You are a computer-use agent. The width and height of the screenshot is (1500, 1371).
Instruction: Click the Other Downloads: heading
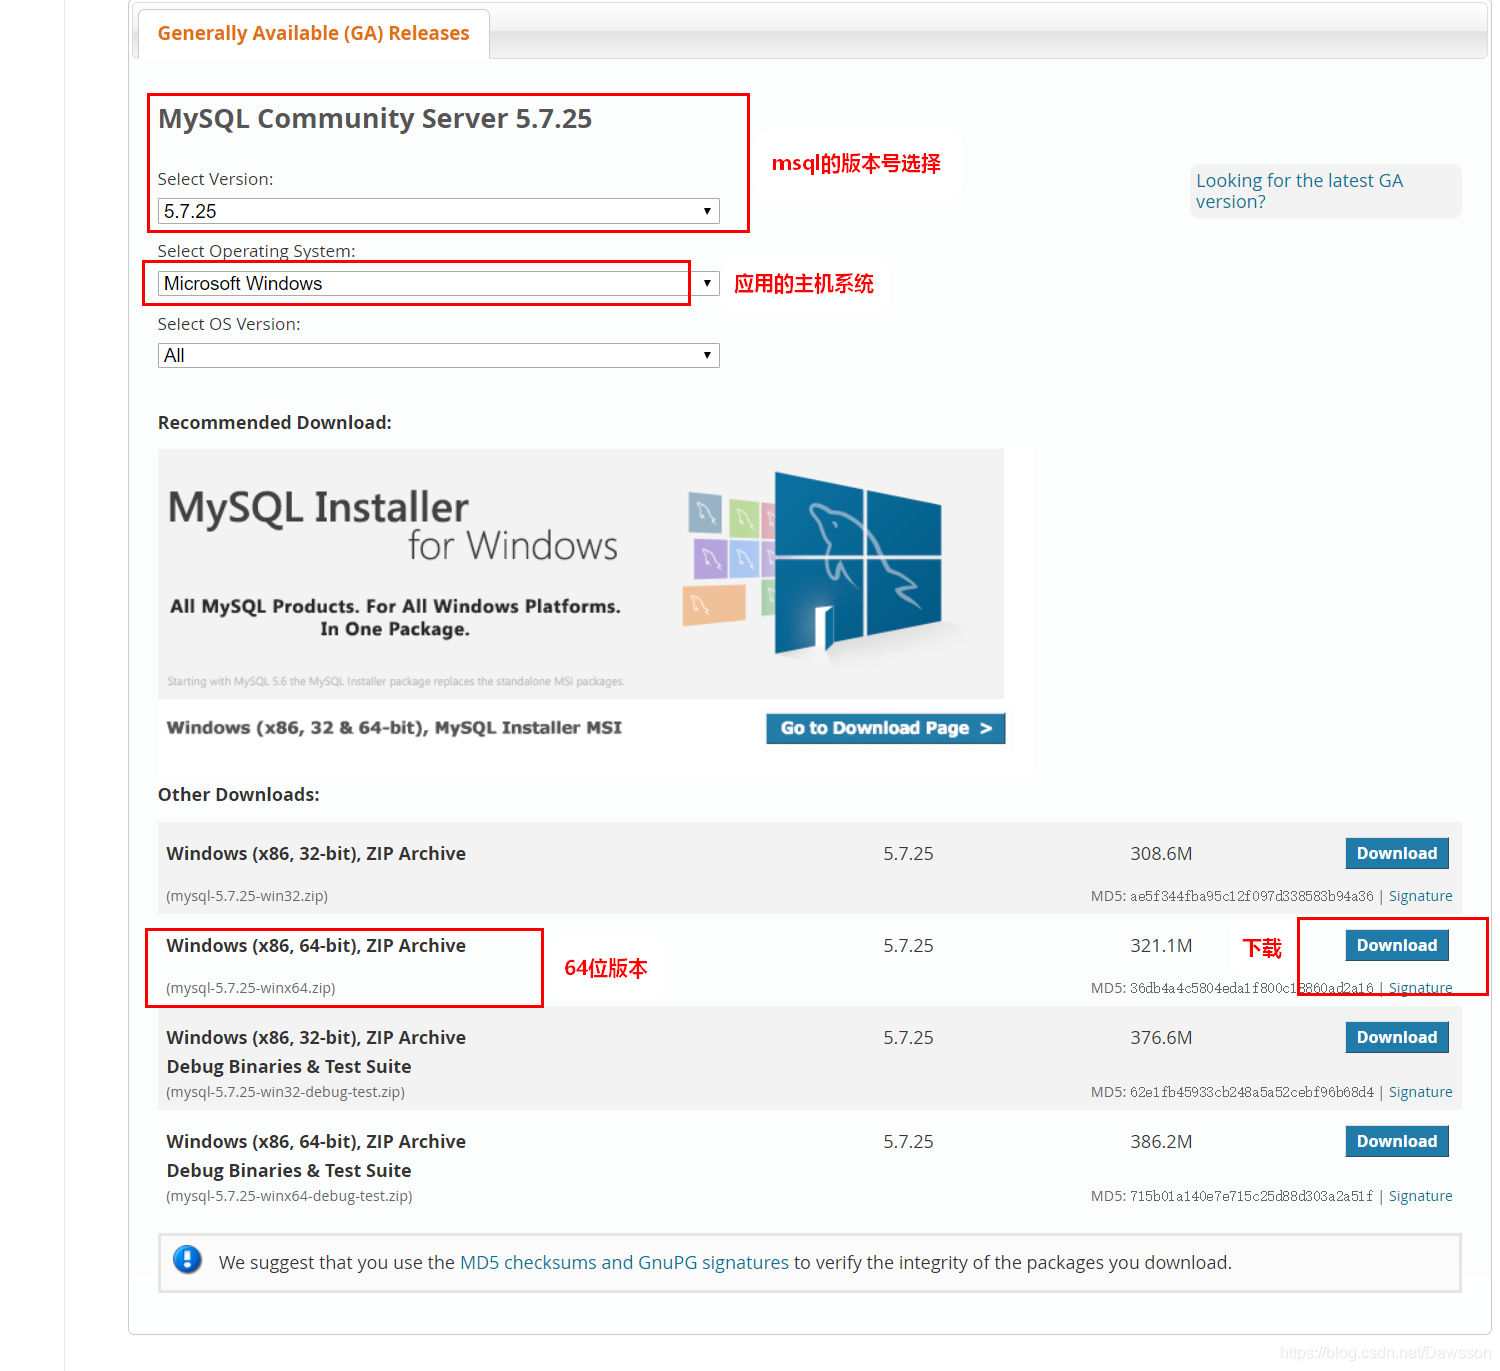coord(239,794)
